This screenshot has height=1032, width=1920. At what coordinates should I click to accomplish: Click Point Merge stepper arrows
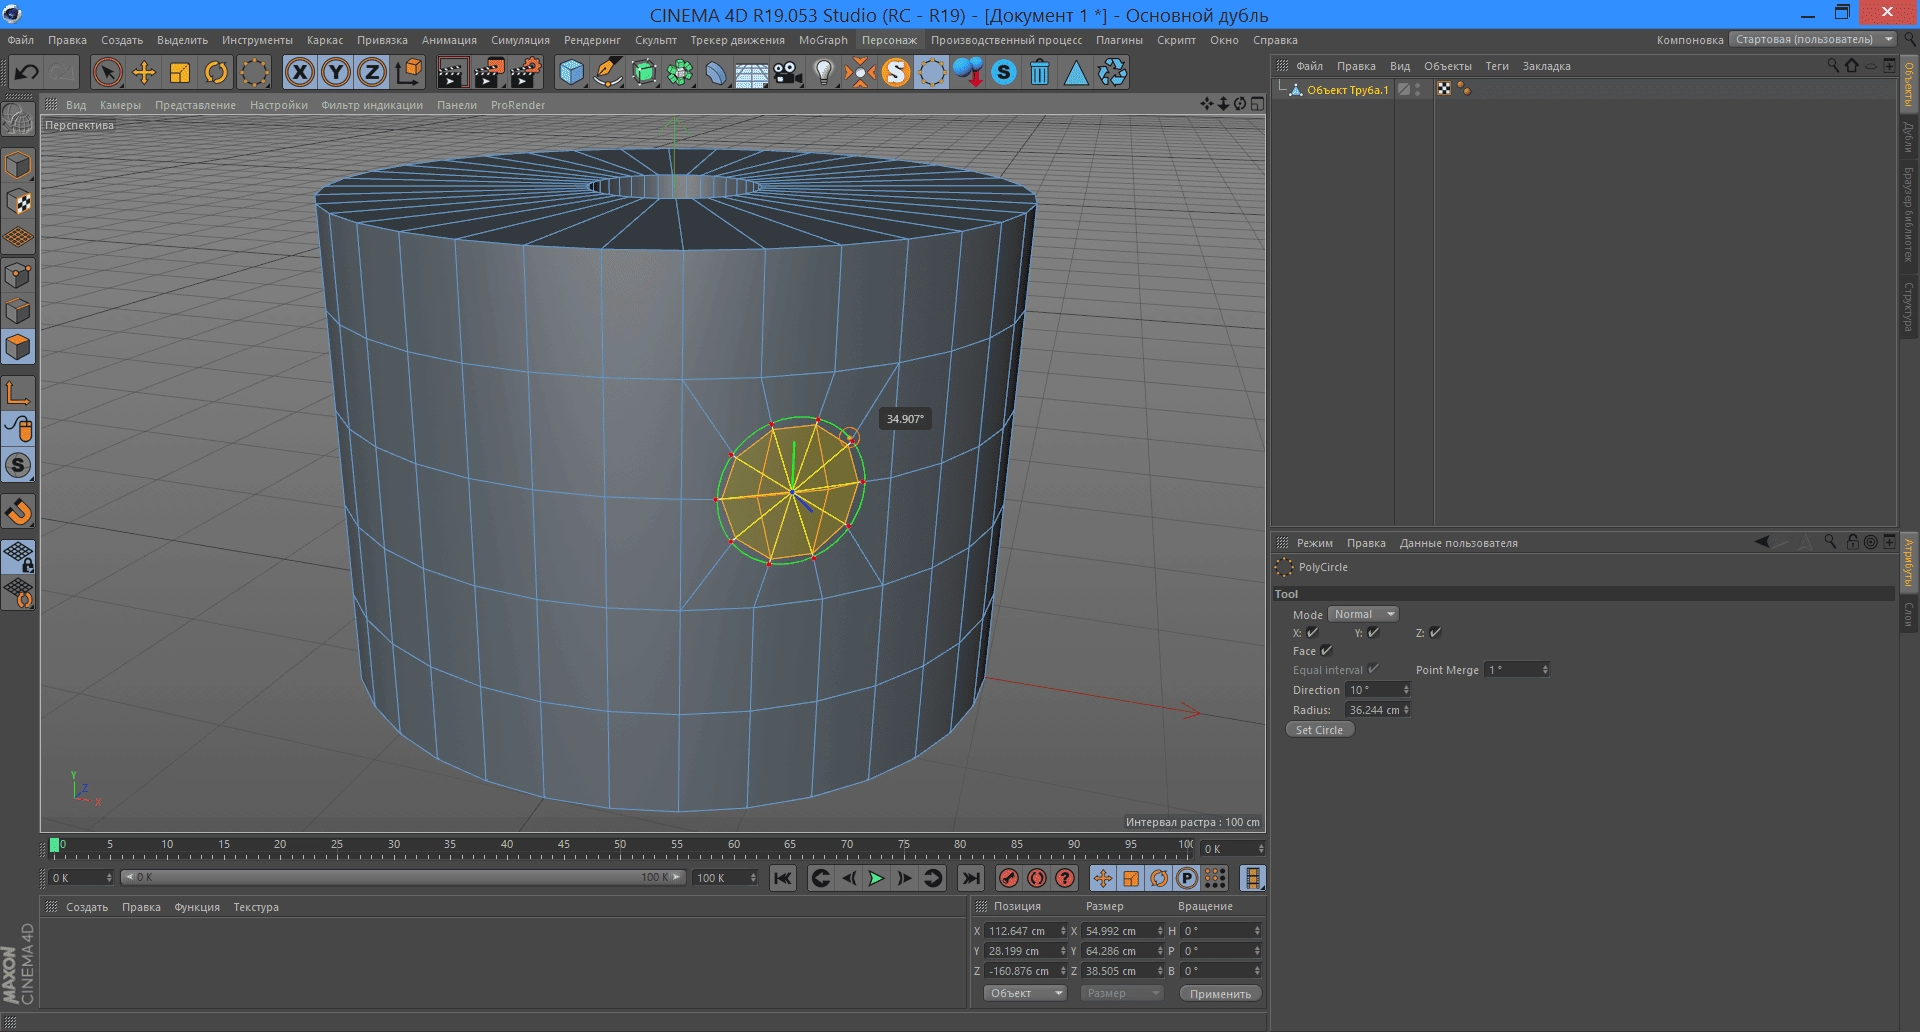click(x=1546, y=669)
